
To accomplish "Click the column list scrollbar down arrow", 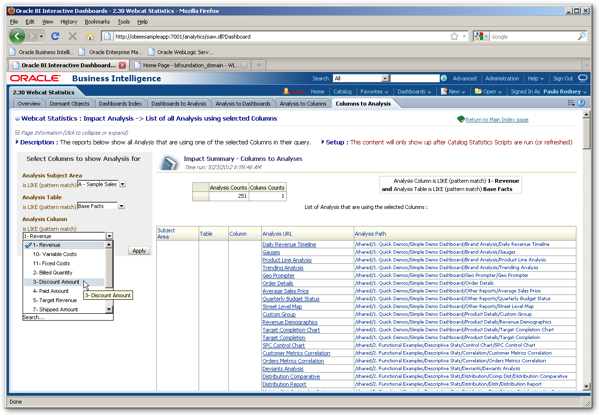I will click(x=109, y=309).
